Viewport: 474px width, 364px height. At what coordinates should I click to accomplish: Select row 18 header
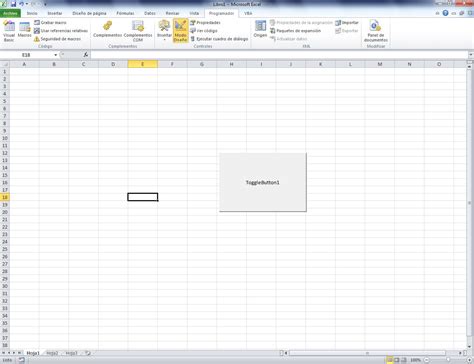point(5,197)
